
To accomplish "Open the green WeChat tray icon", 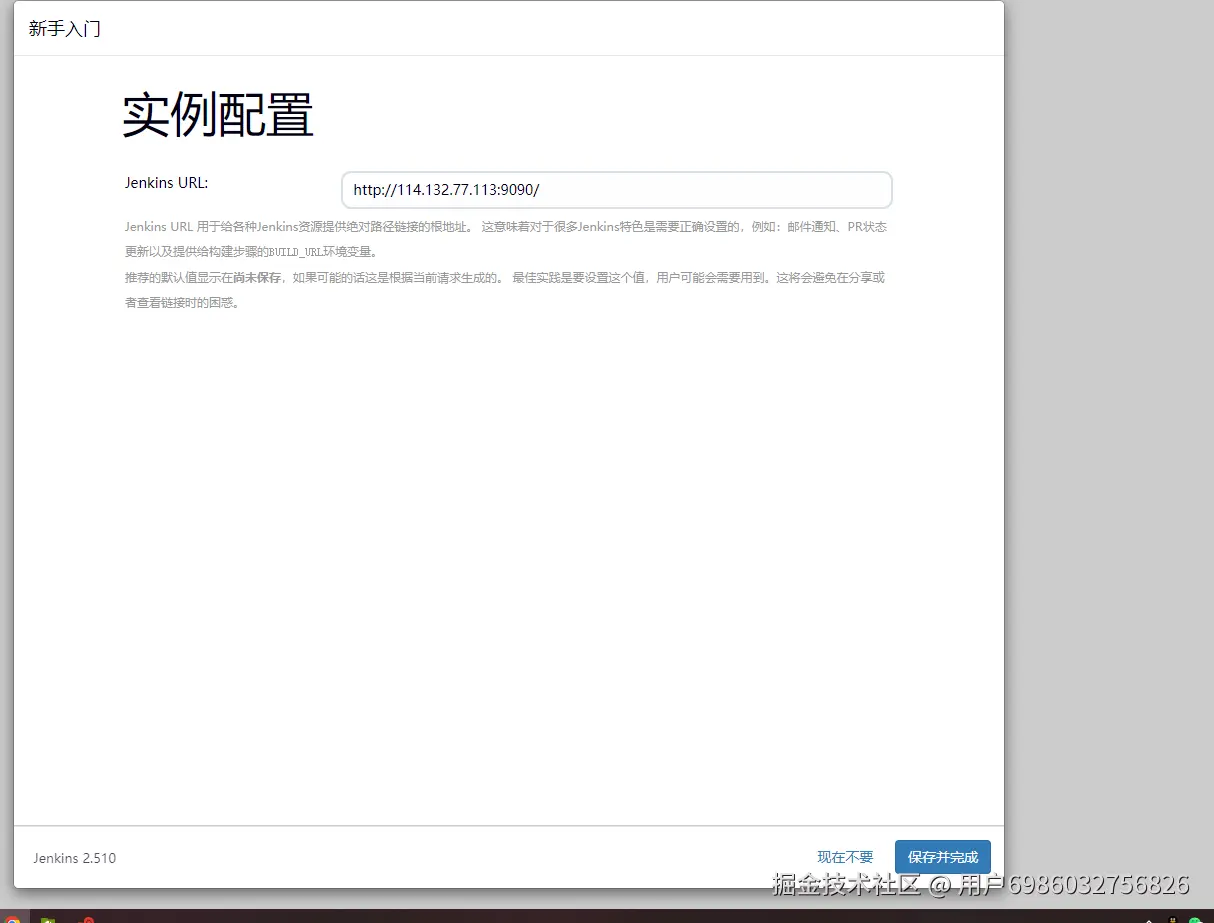I will [x=1194, y=918].
